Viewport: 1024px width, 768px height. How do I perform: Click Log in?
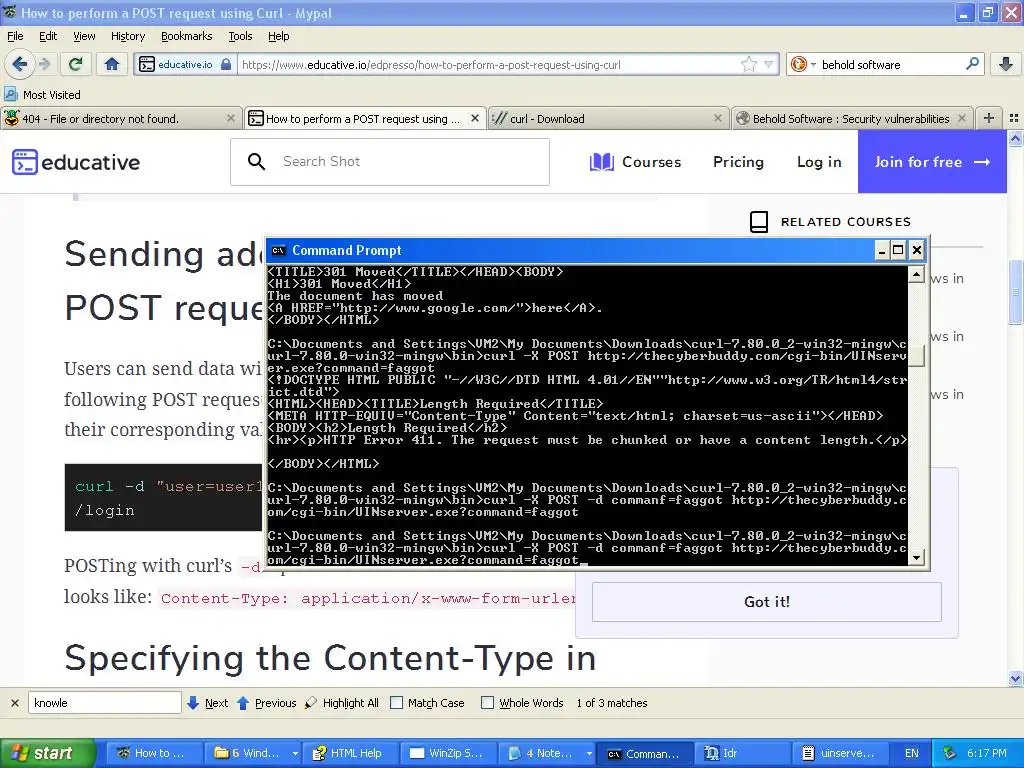[819, 162]
